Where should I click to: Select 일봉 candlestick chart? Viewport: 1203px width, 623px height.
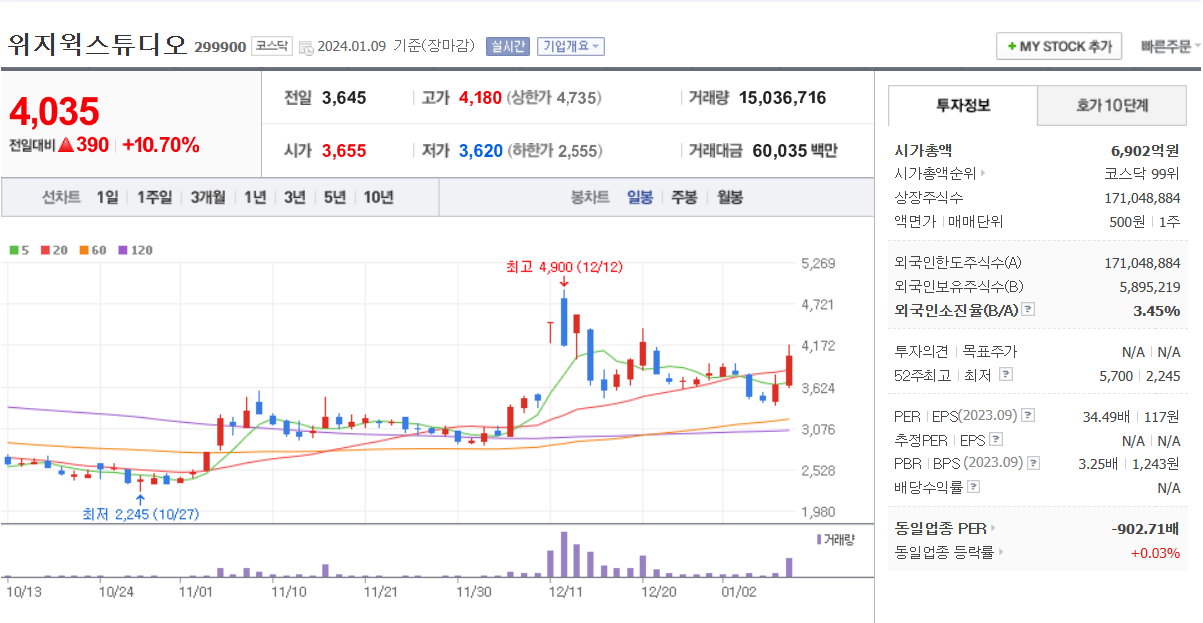(x=640, y=197)
